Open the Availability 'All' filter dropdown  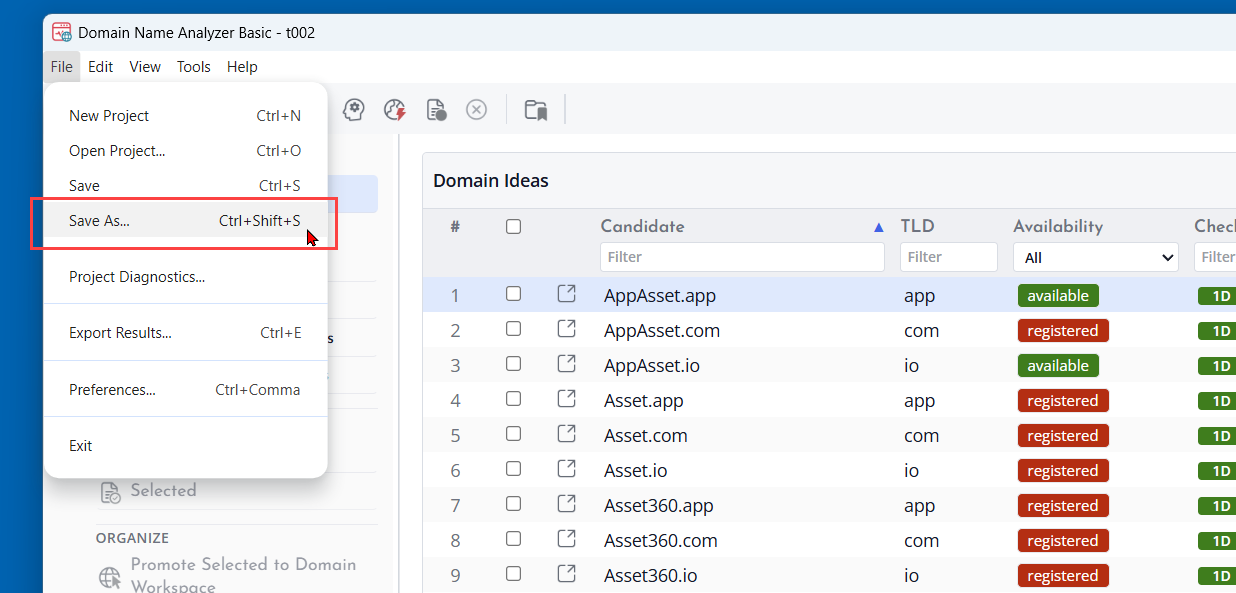1096,257
